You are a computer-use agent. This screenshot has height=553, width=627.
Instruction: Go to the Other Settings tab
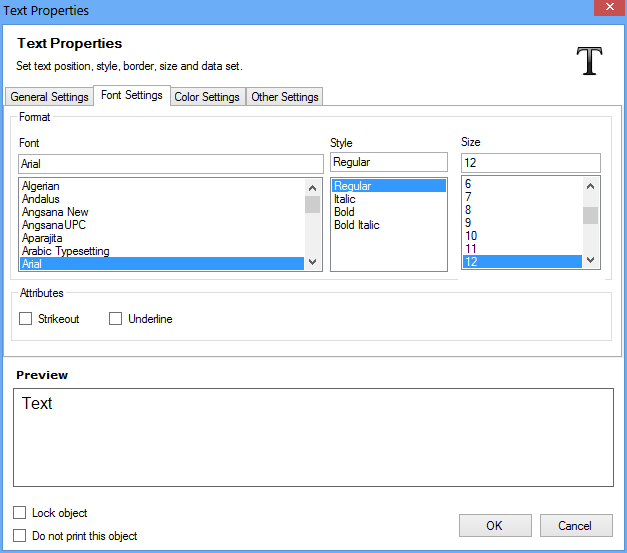[285, 97]
